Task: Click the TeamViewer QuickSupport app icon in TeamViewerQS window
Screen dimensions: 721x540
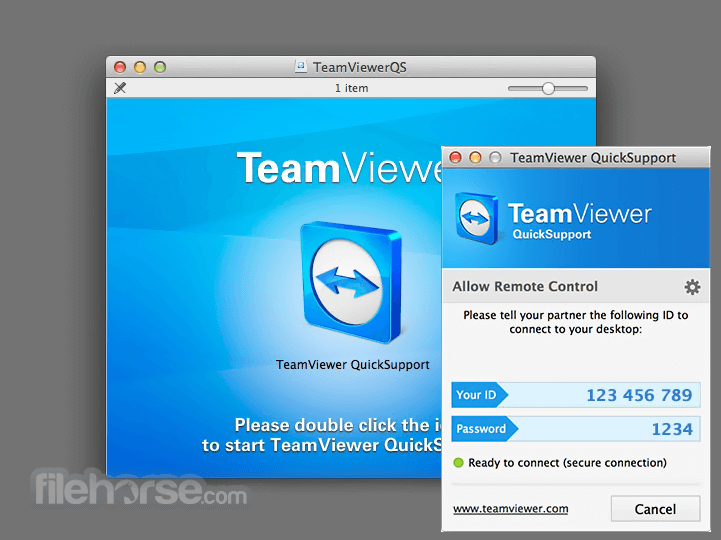Action: point(352,282)
